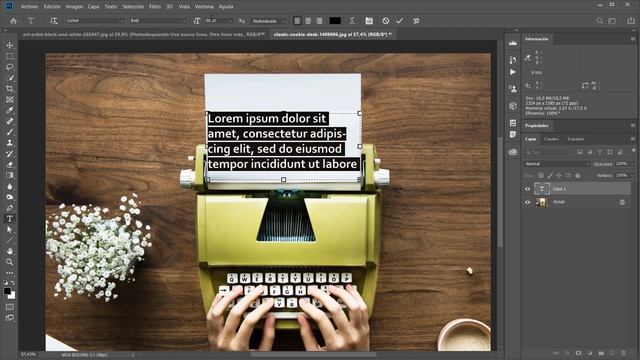Click the background color swatch

click(12, 296)
